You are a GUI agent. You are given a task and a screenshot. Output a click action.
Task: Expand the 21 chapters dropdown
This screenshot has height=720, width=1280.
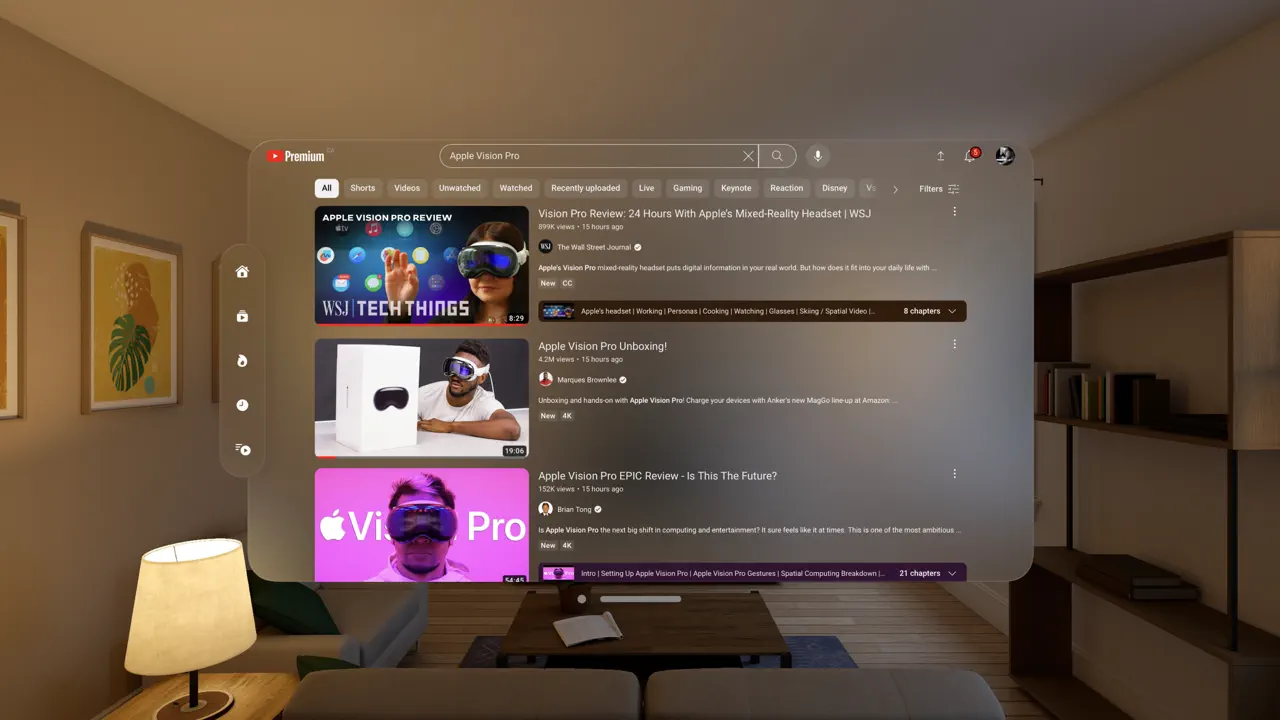(930, 573)
